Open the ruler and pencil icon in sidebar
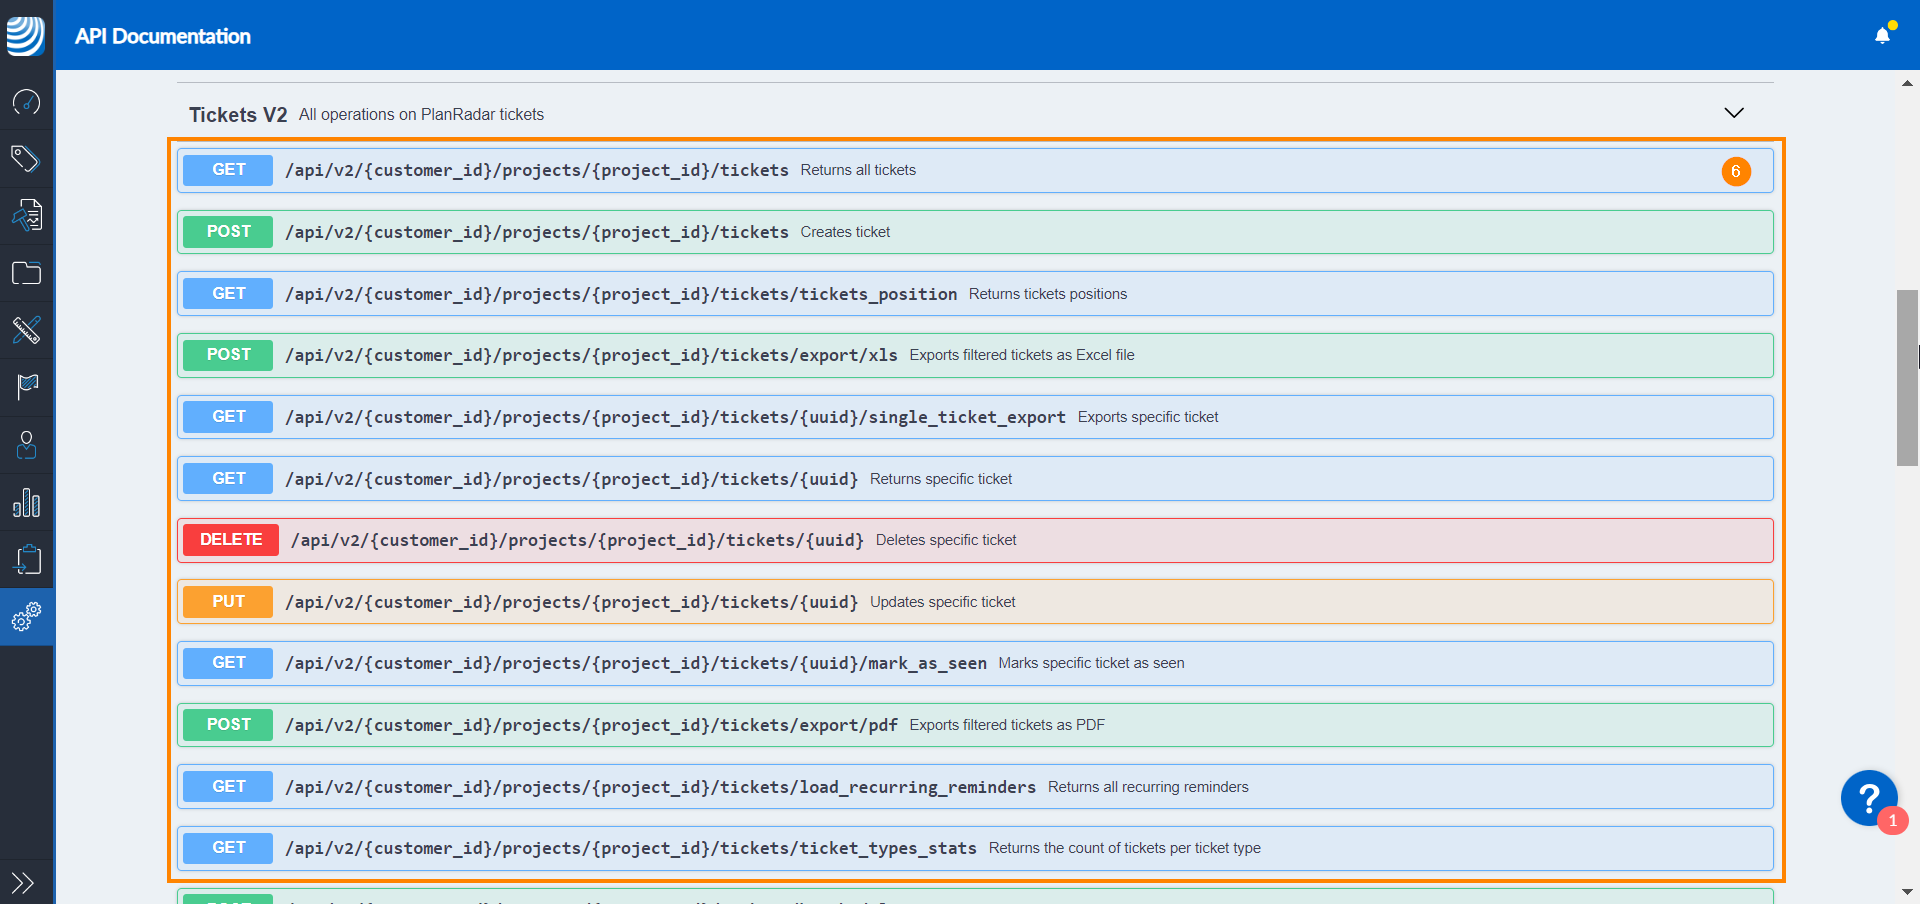 click(26, 330)
